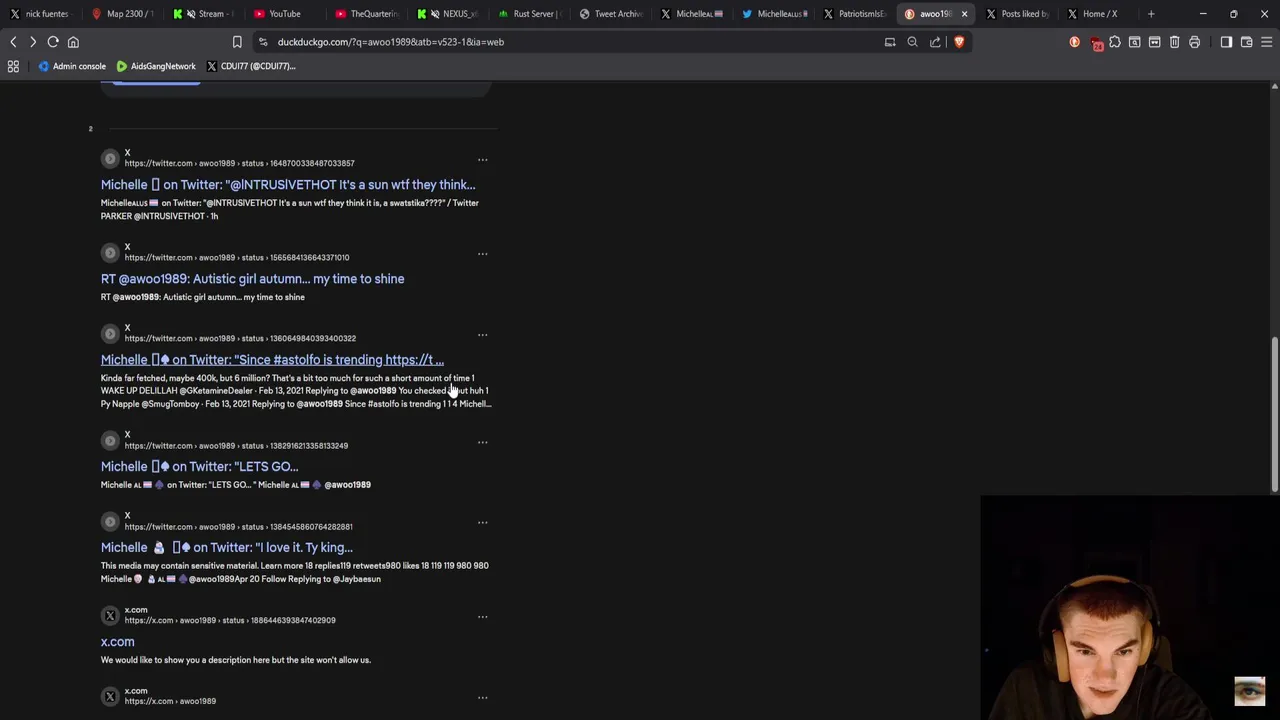Open a new browser tab

point(1151,14)
